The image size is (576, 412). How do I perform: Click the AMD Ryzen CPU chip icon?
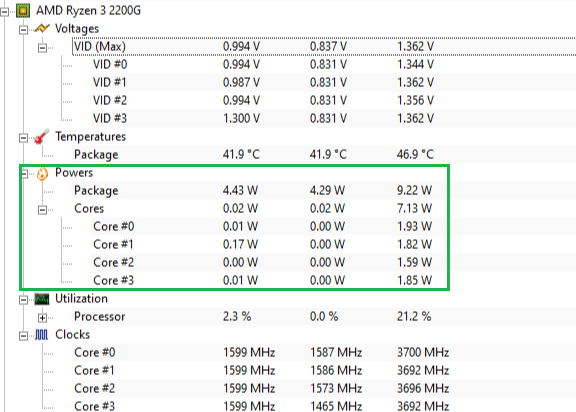coord(23,11)
